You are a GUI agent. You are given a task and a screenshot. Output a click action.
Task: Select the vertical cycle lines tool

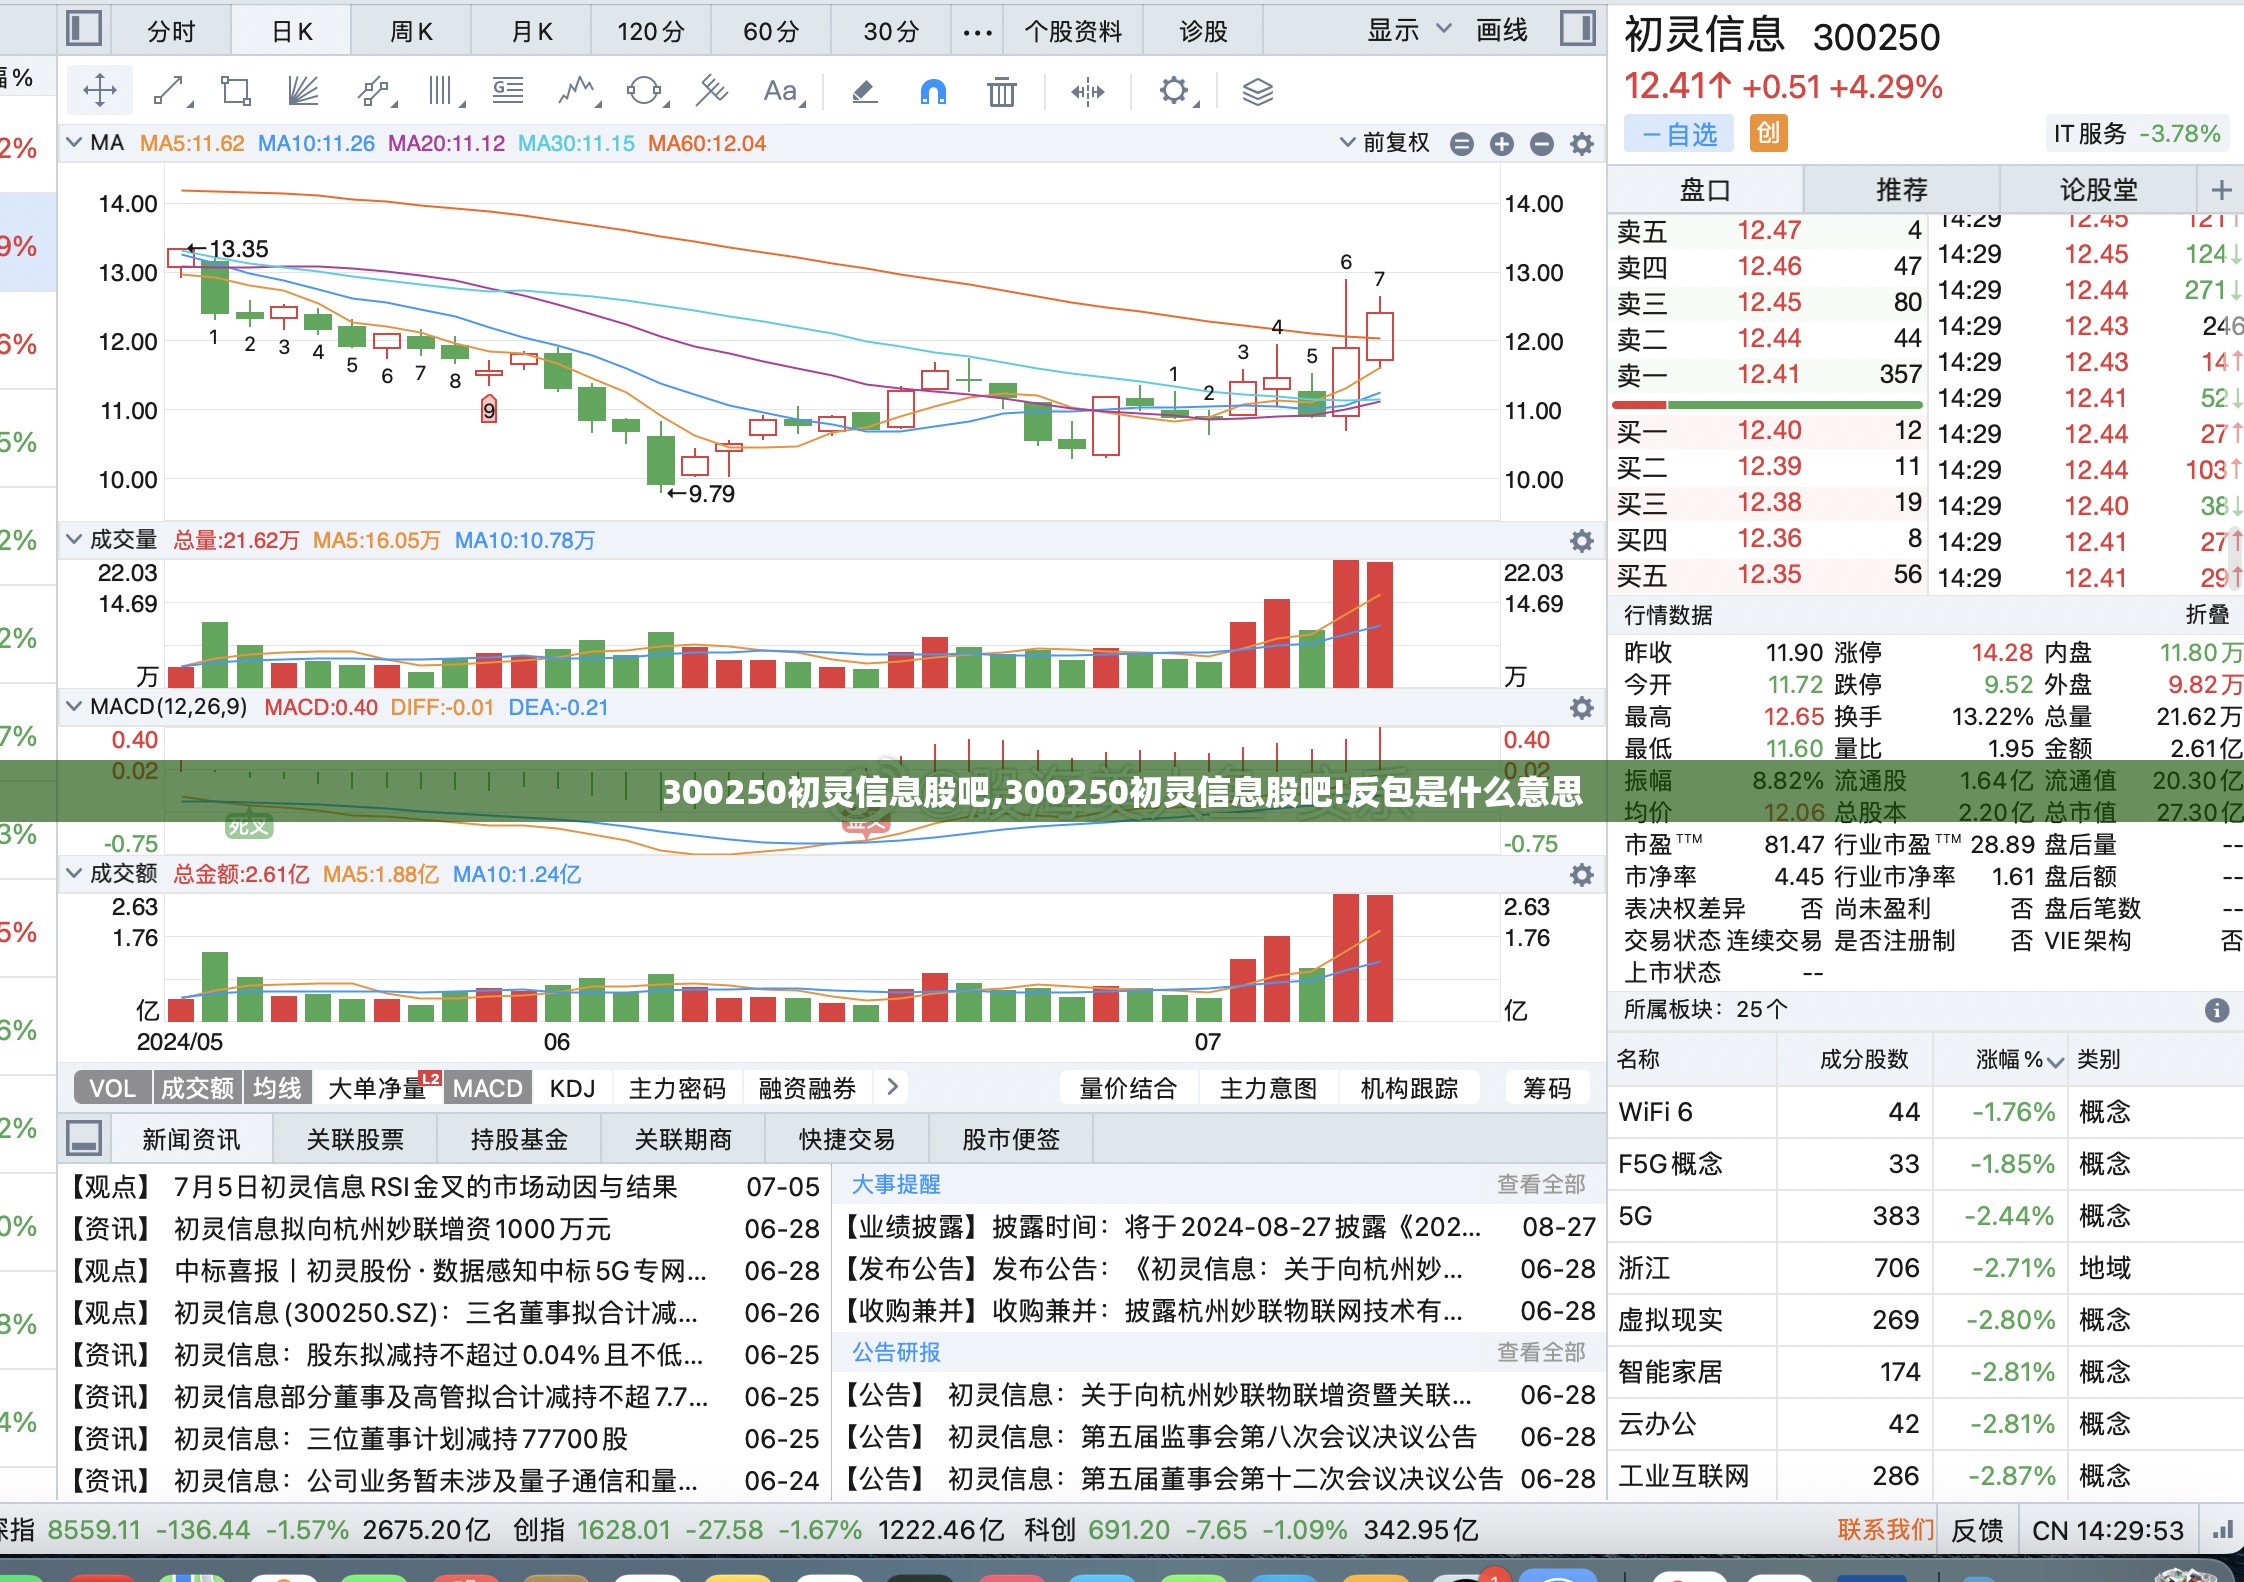(x=444, y=91)
